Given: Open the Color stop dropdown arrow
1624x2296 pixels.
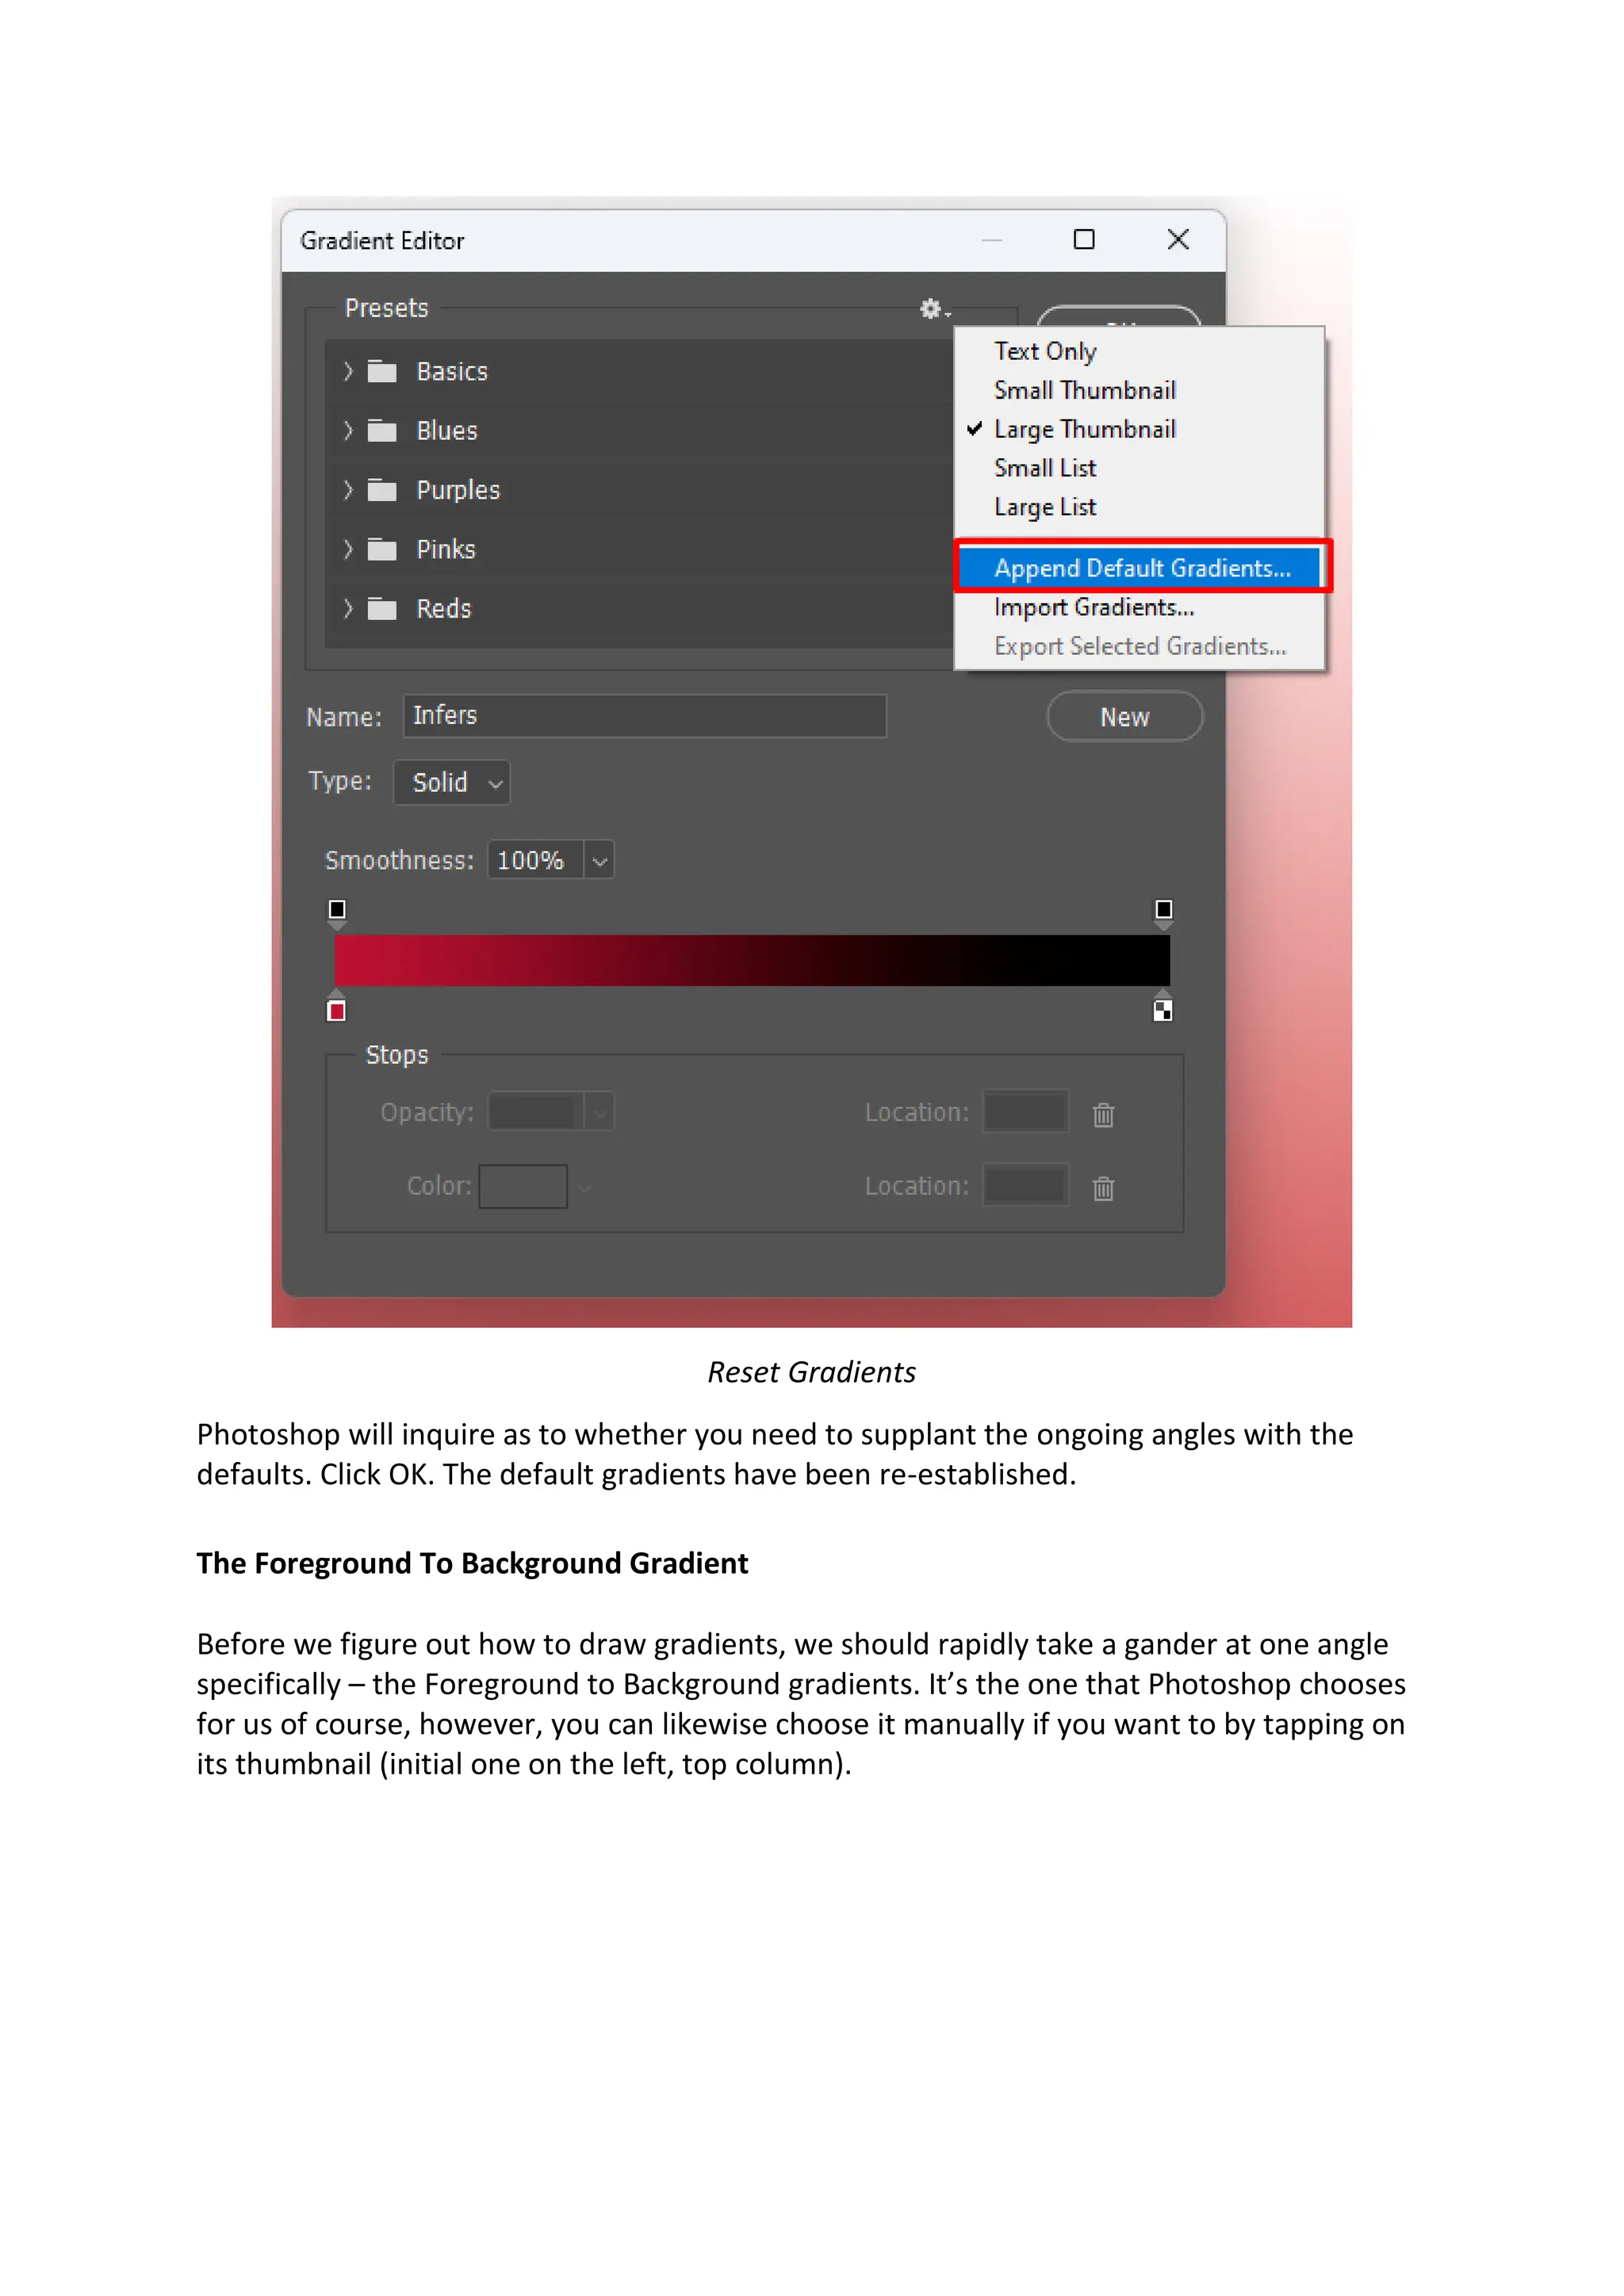Looking at the screenshot, I should click(x=585, y=1187).
